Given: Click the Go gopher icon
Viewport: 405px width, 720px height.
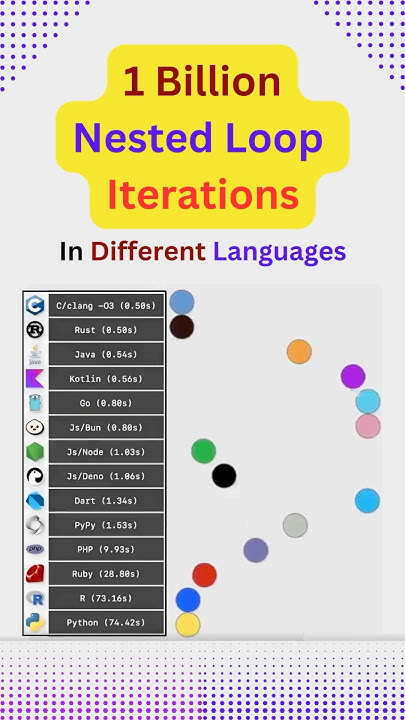Looking at the screenshot, I should click(x=35, y=403).
